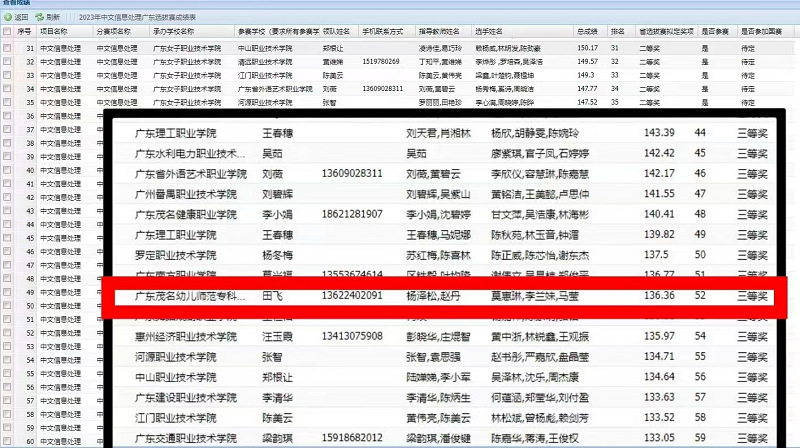Click the 是否参加国赛 column header
800x448 pixels.
761,32
